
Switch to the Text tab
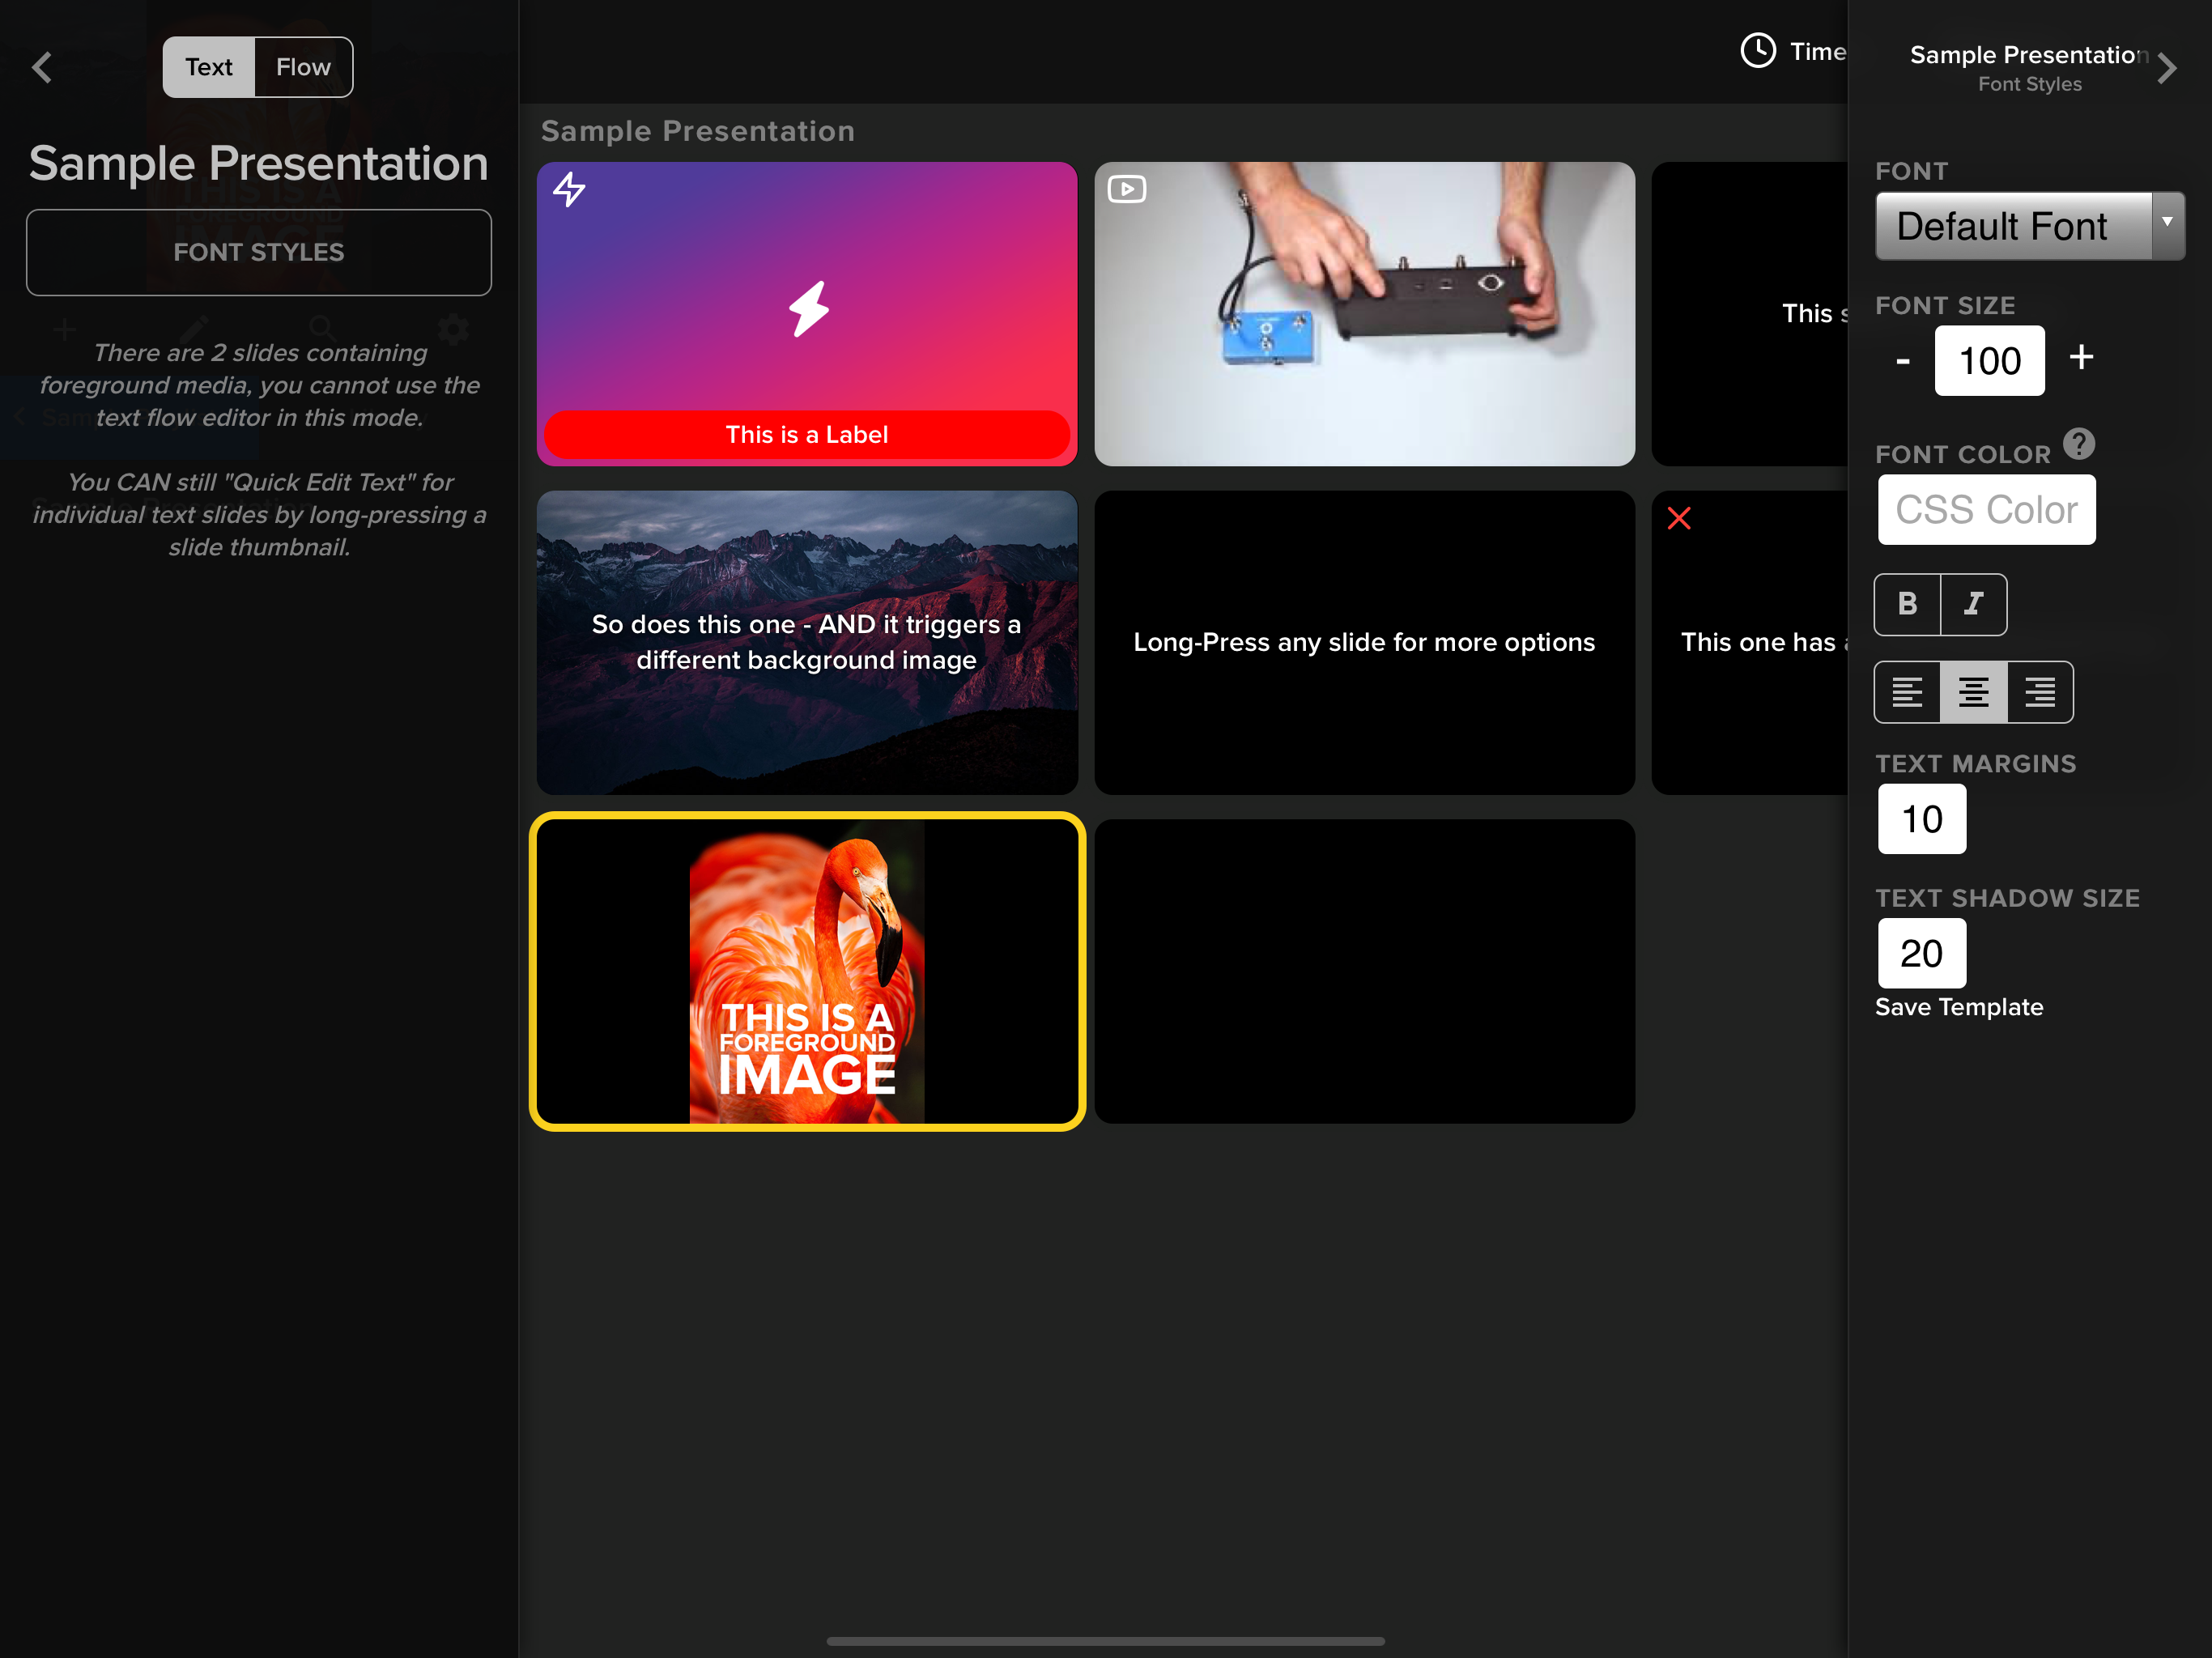209,67
